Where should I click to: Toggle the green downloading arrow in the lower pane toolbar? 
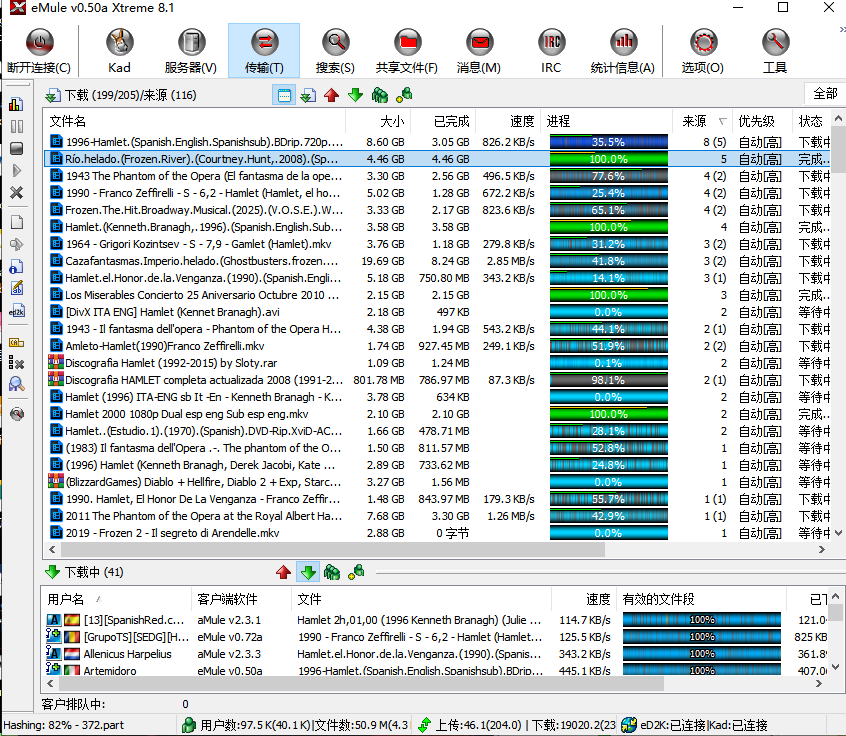pos(308,572)
